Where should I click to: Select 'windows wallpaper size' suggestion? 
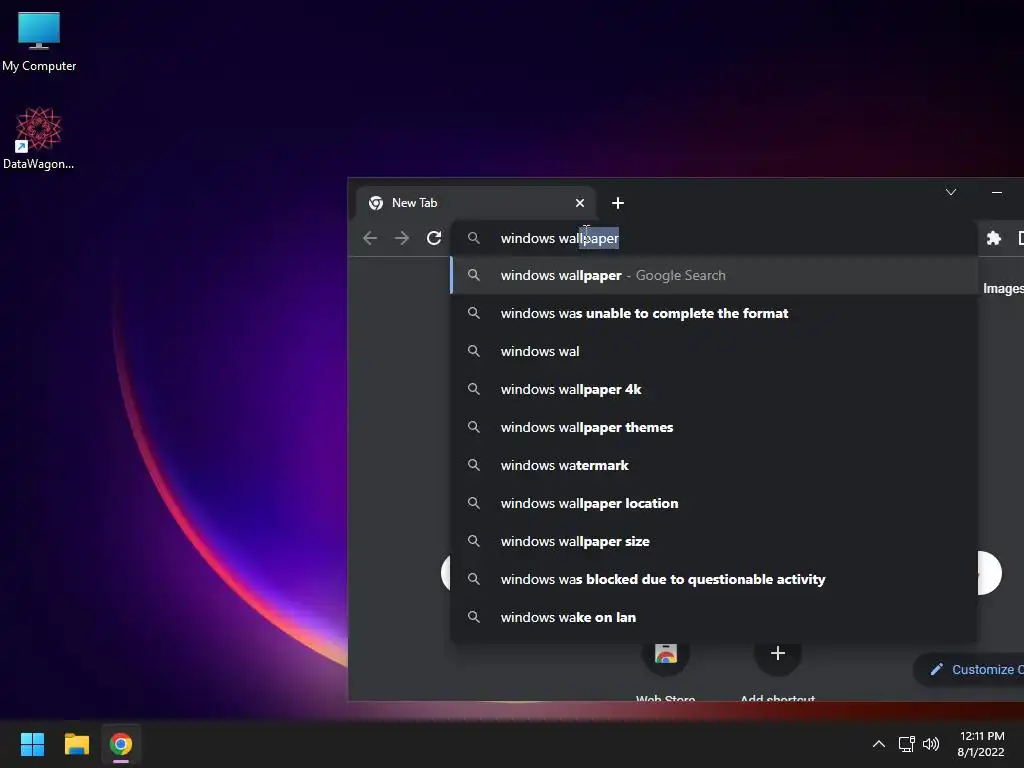714,541
